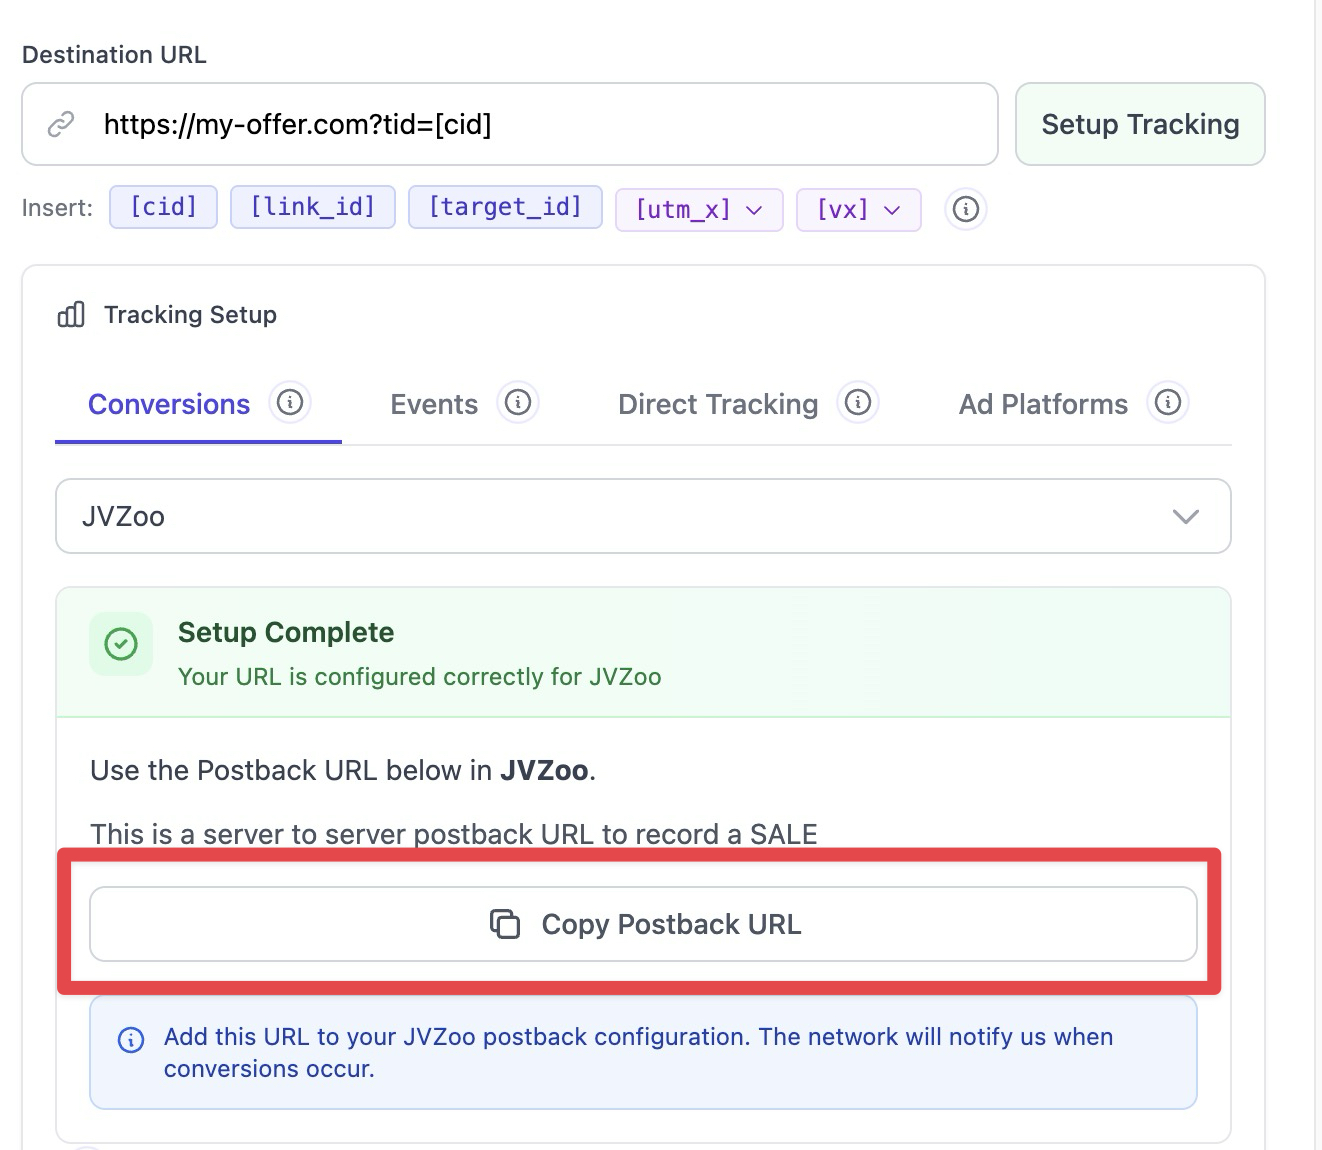Click Copy Postback URL button
The height and width of the screenshot is (1150, 1322).
tap(643, 924)
